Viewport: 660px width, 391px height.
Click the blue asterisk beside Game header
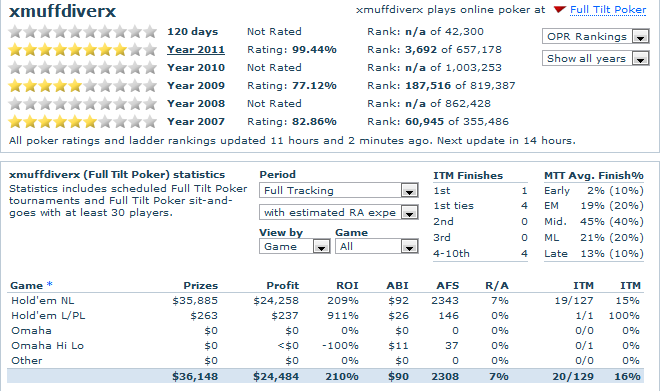click(50, 284)
